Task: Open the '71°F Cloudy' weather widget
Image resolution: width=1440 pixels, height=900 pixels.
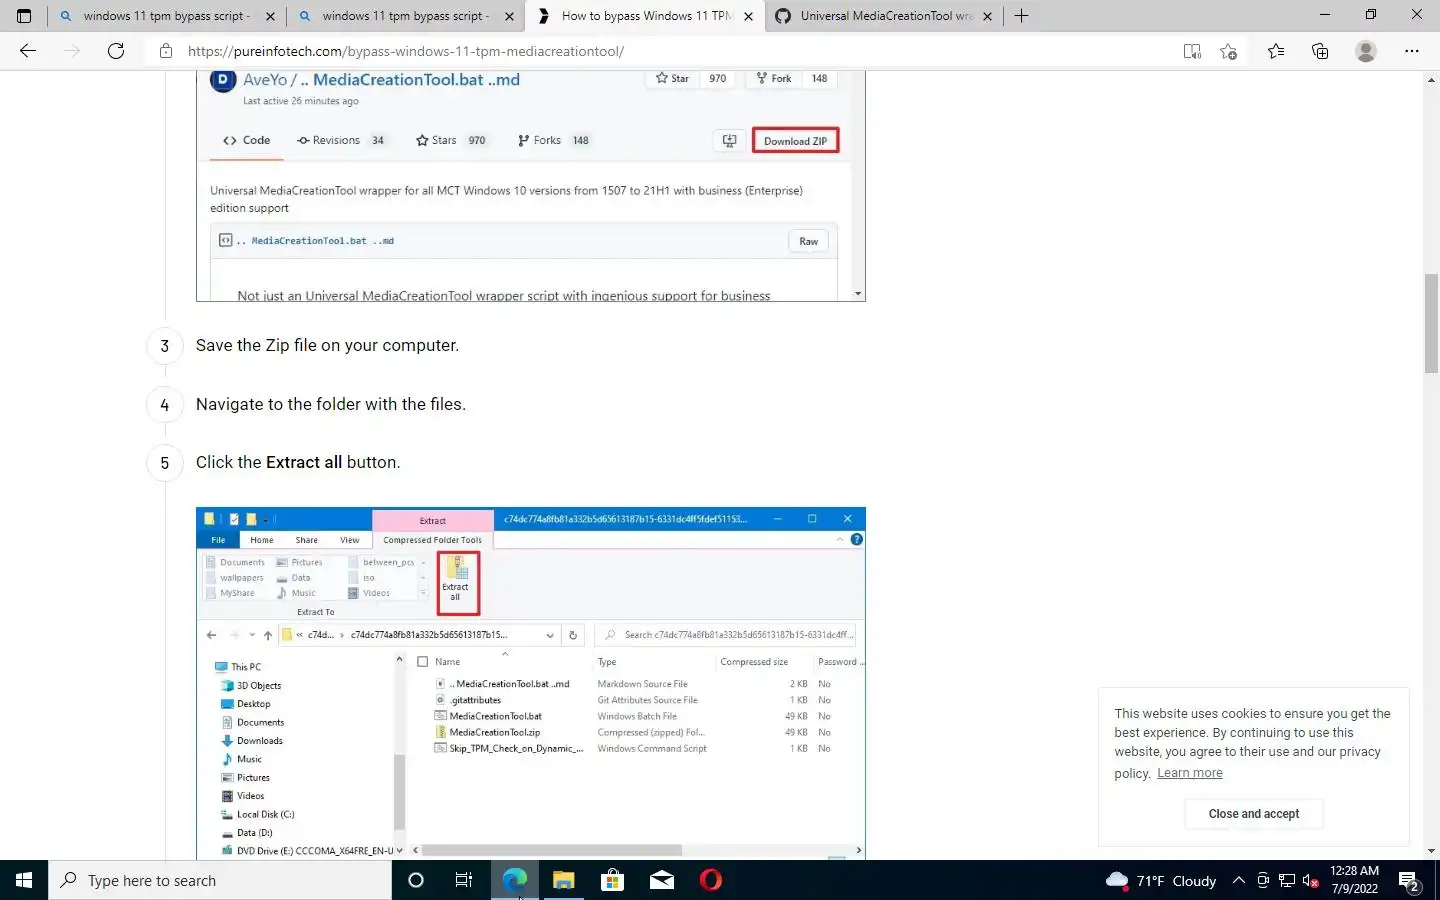Action: [x=1160, y=880]
